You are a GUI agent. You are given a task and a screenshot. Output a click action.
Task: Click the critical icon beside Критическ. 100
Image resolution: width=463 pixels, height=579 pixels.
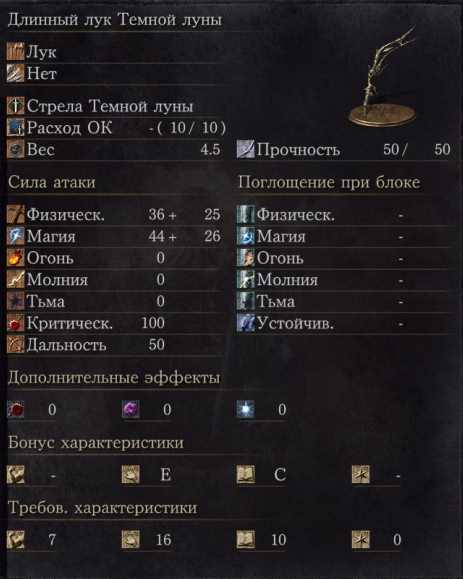[x=16, y=323]
